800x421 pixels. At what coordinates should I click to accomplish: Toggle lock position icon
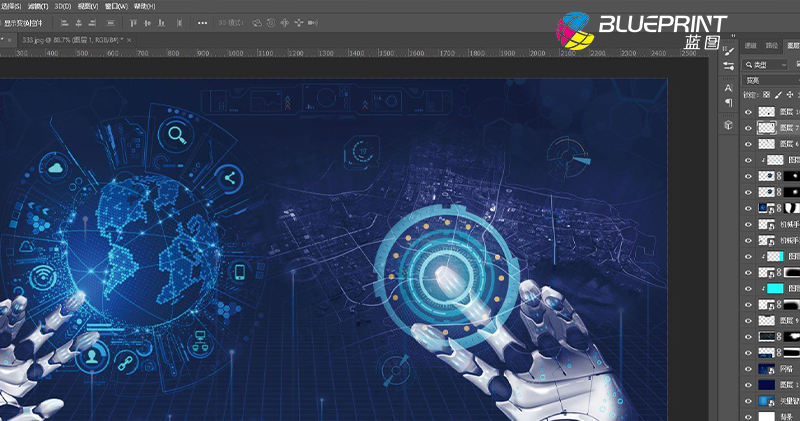tap(790, 95)
